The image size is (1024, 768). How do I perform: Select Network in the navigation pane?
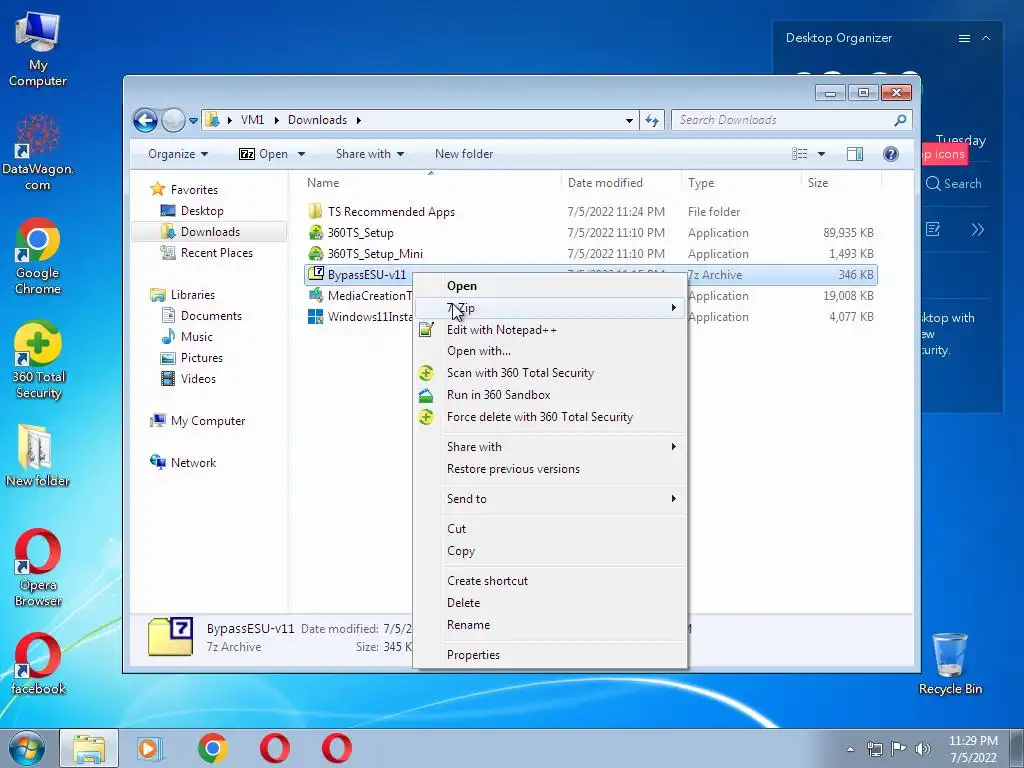click(x=193, y=463)
